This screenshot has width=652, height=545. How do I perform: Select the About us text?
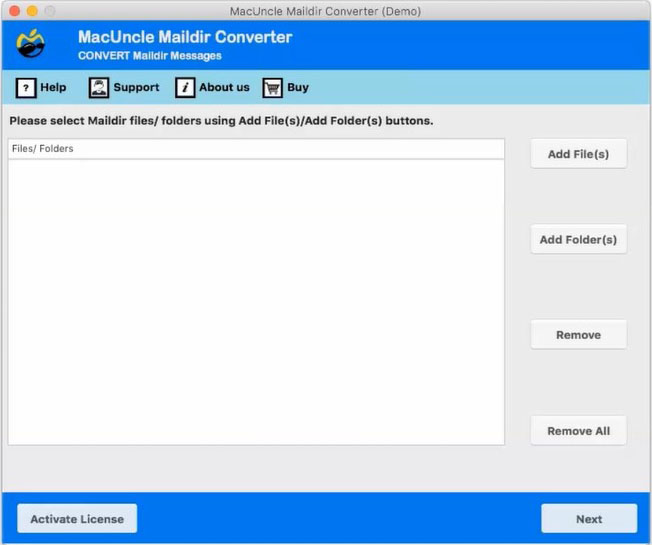coord(224,88)
